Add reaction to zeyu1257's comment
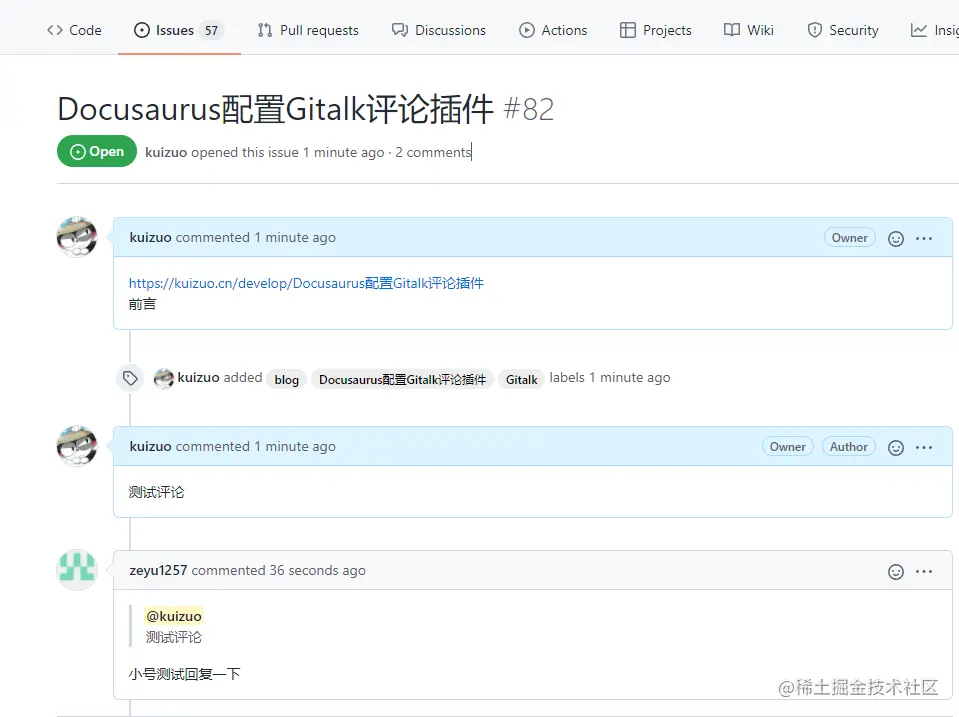The height and width of the screenshot is (717, 959). tap(895, 571)
